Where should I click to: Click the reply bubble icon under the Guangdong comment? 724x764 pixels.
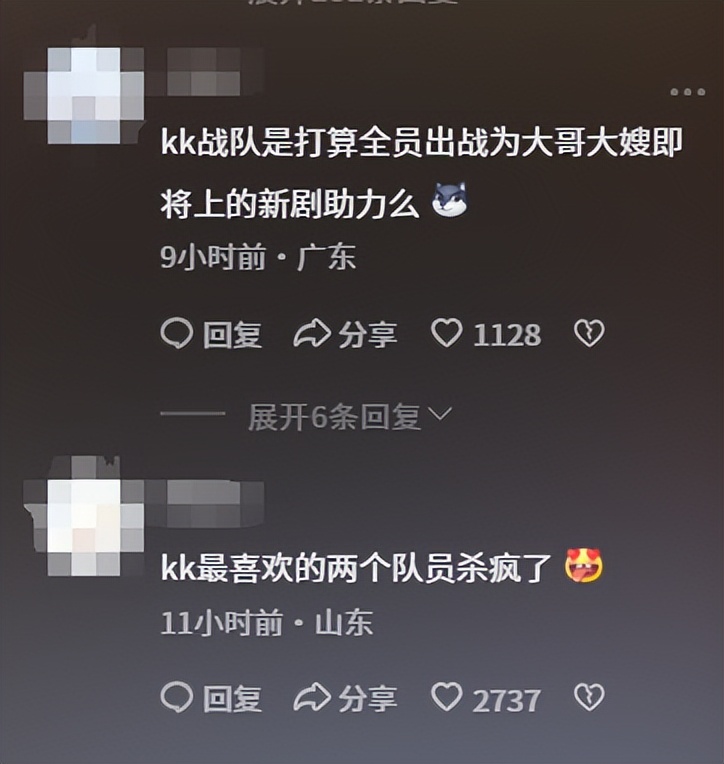coord(176,334)
